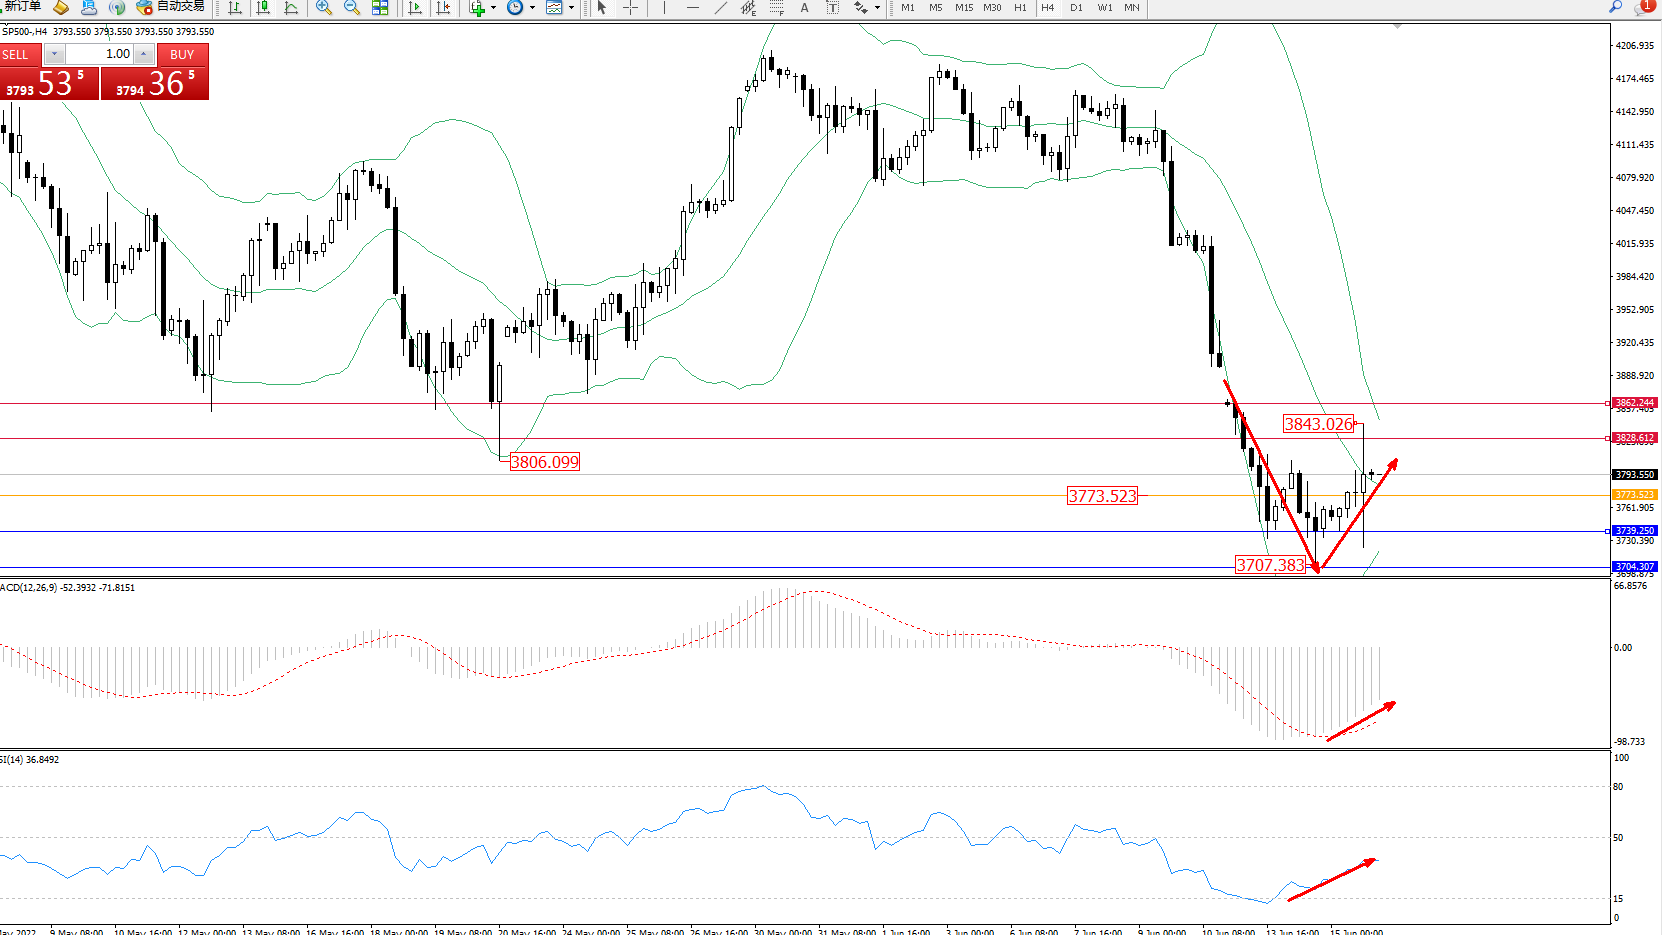
Task: Increase lot volume with up arrow
Action: coord(144,54)
